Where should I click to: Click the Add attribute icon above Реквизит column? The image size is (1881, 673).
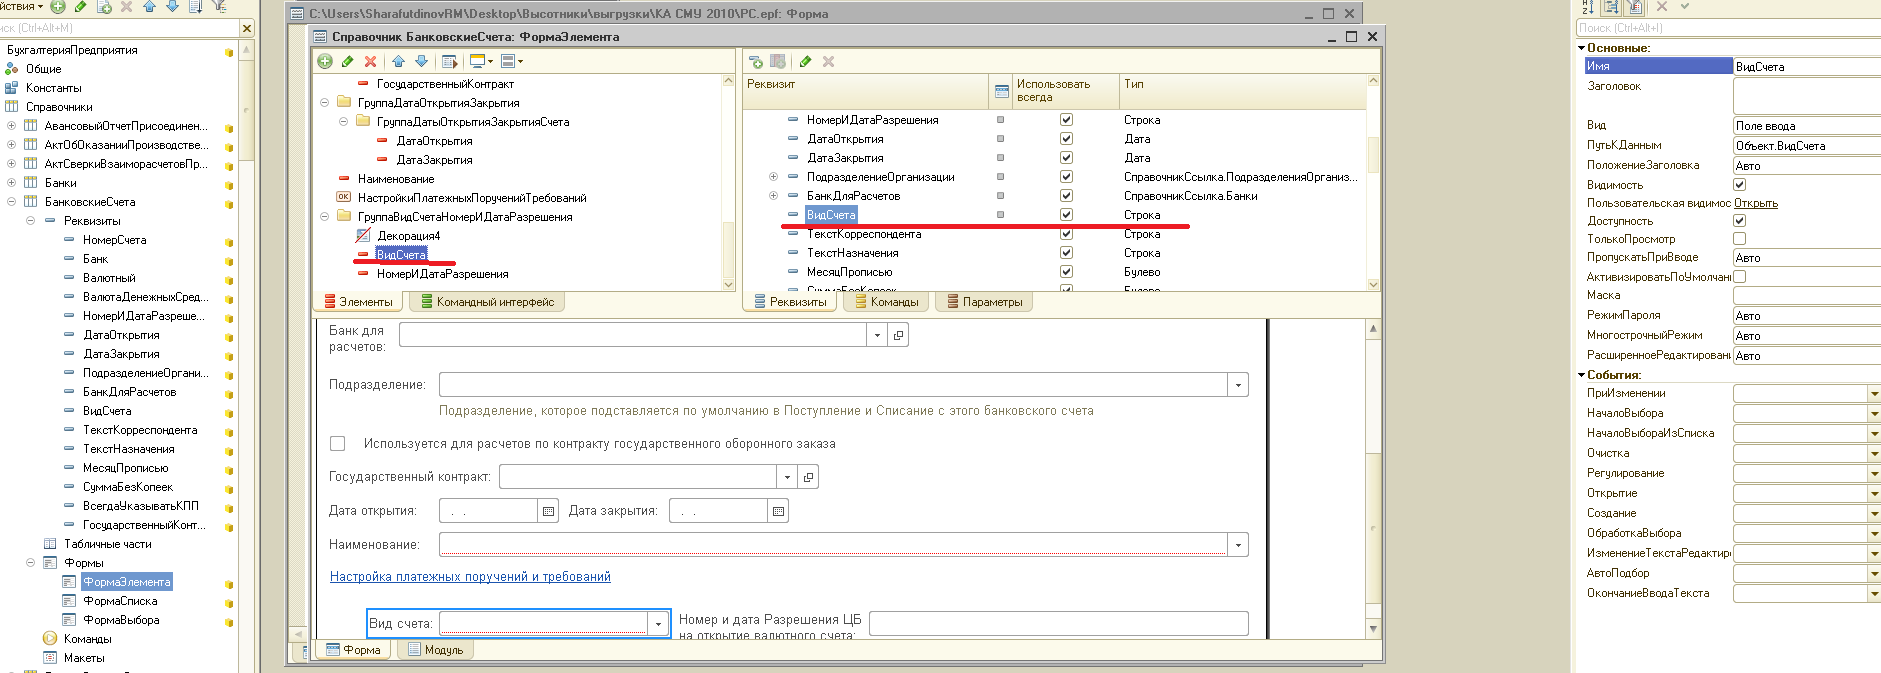click(756, 62)
